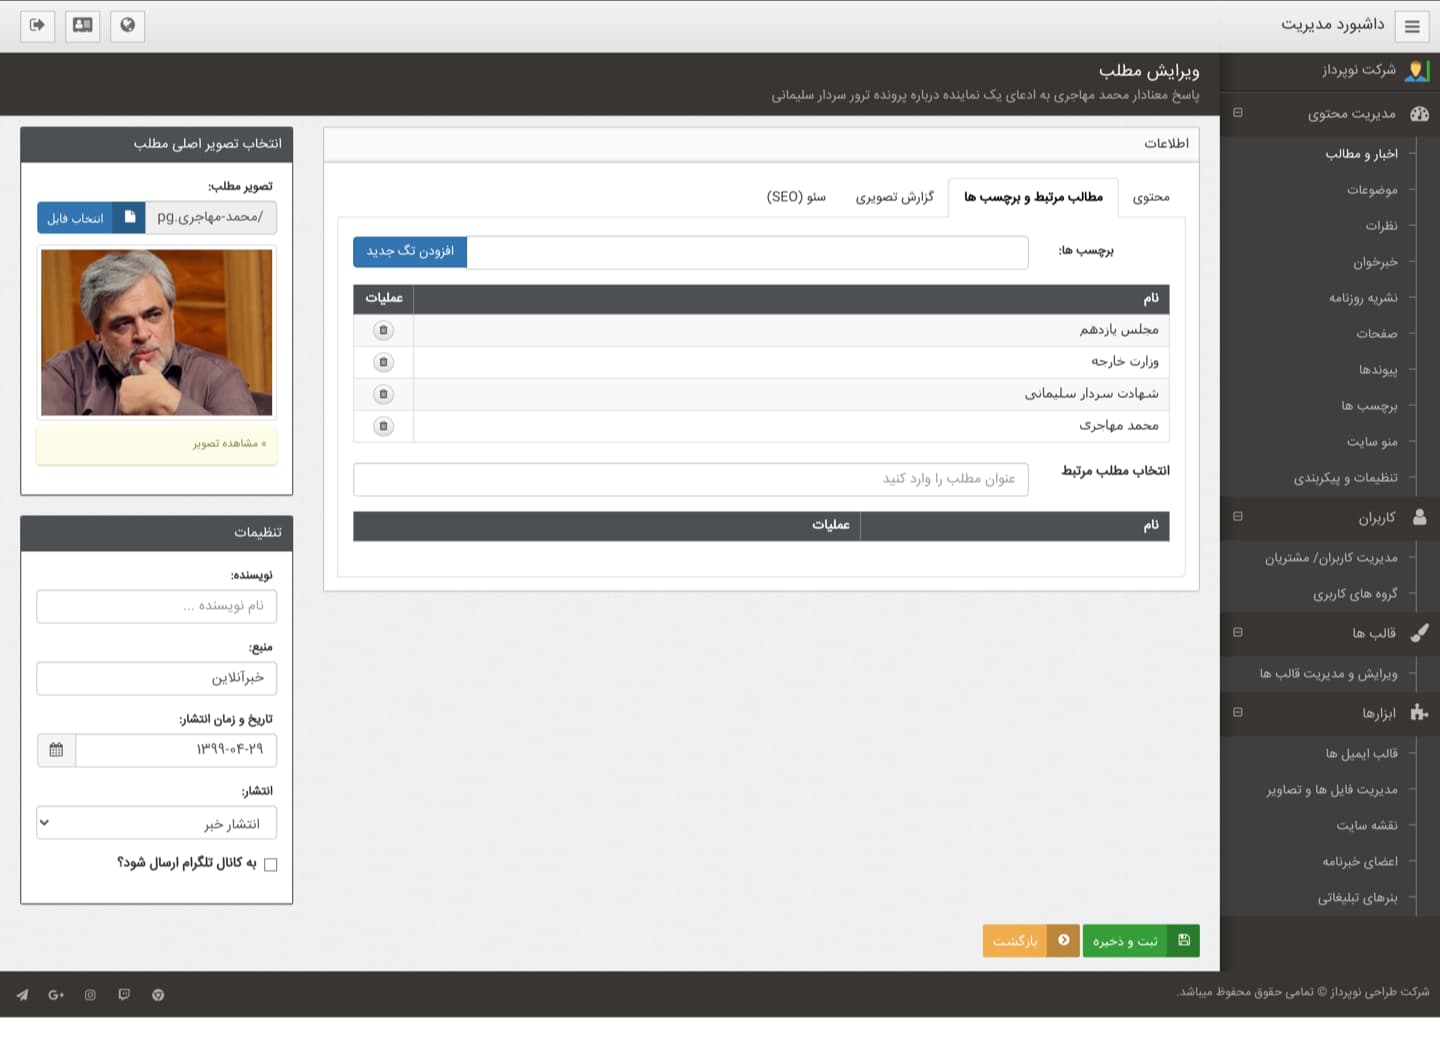1440x1049 pixels.
Task: Click the related article title input field
Action: tap(690, 479)
